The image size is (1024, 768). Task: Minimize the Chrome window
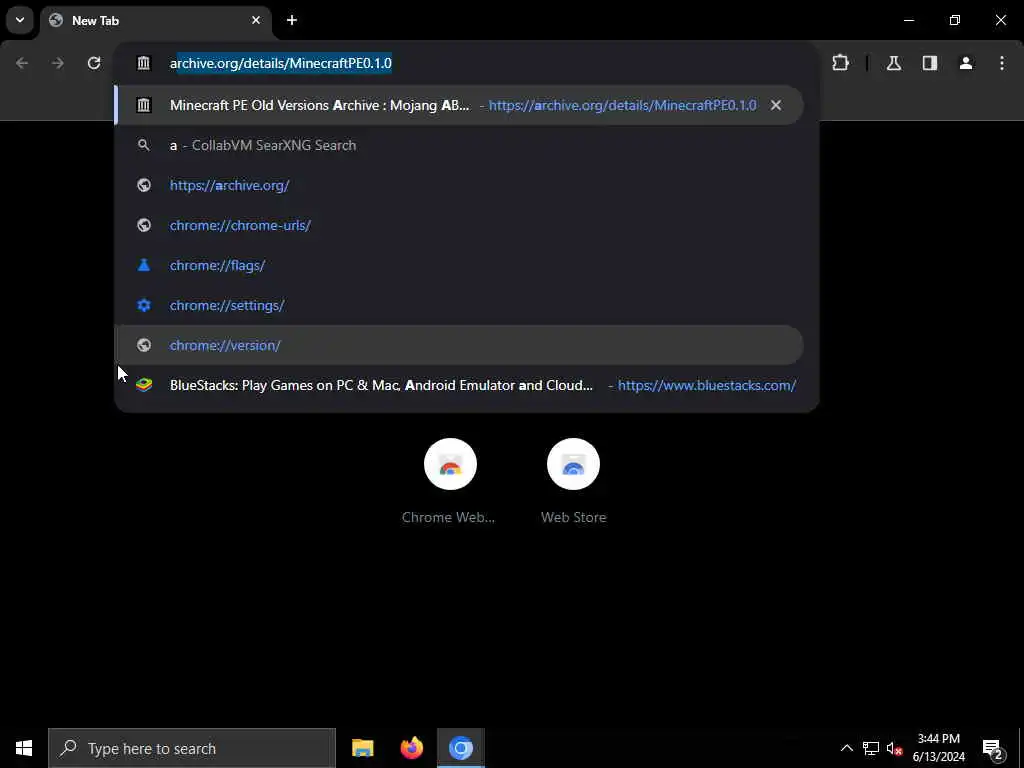click(908, 20)
